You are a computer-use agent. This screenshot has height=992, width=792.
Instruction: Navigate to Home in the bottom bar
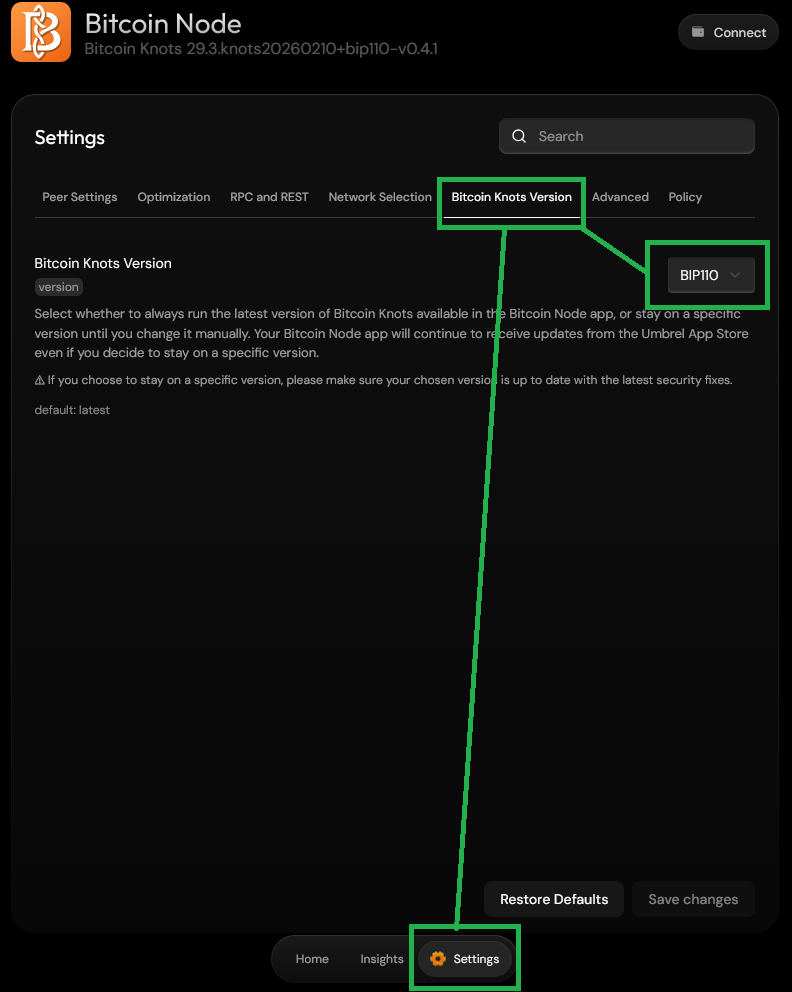pyautogui.click(x=312, y=958)
